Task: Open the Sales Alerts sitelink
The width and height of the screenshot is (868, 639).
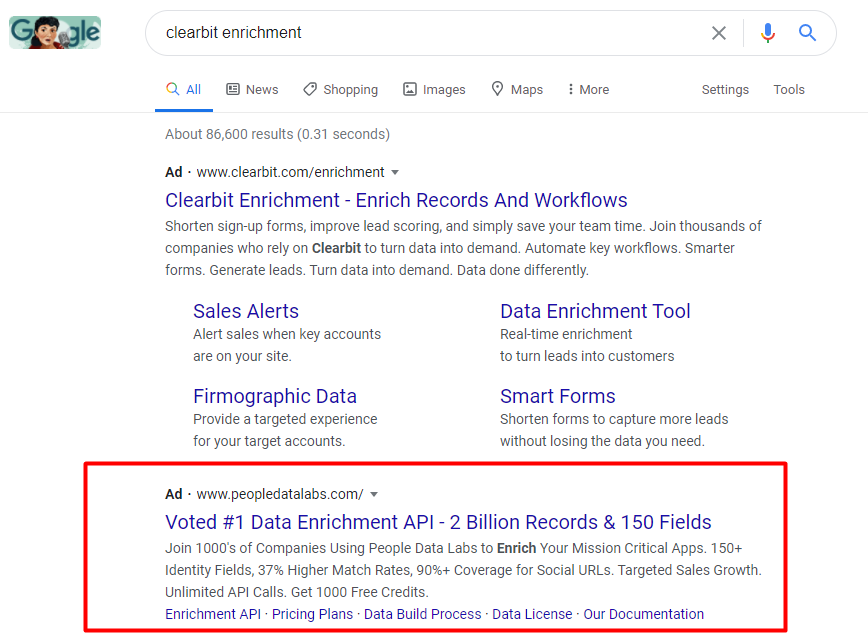Action: point(246,311)
